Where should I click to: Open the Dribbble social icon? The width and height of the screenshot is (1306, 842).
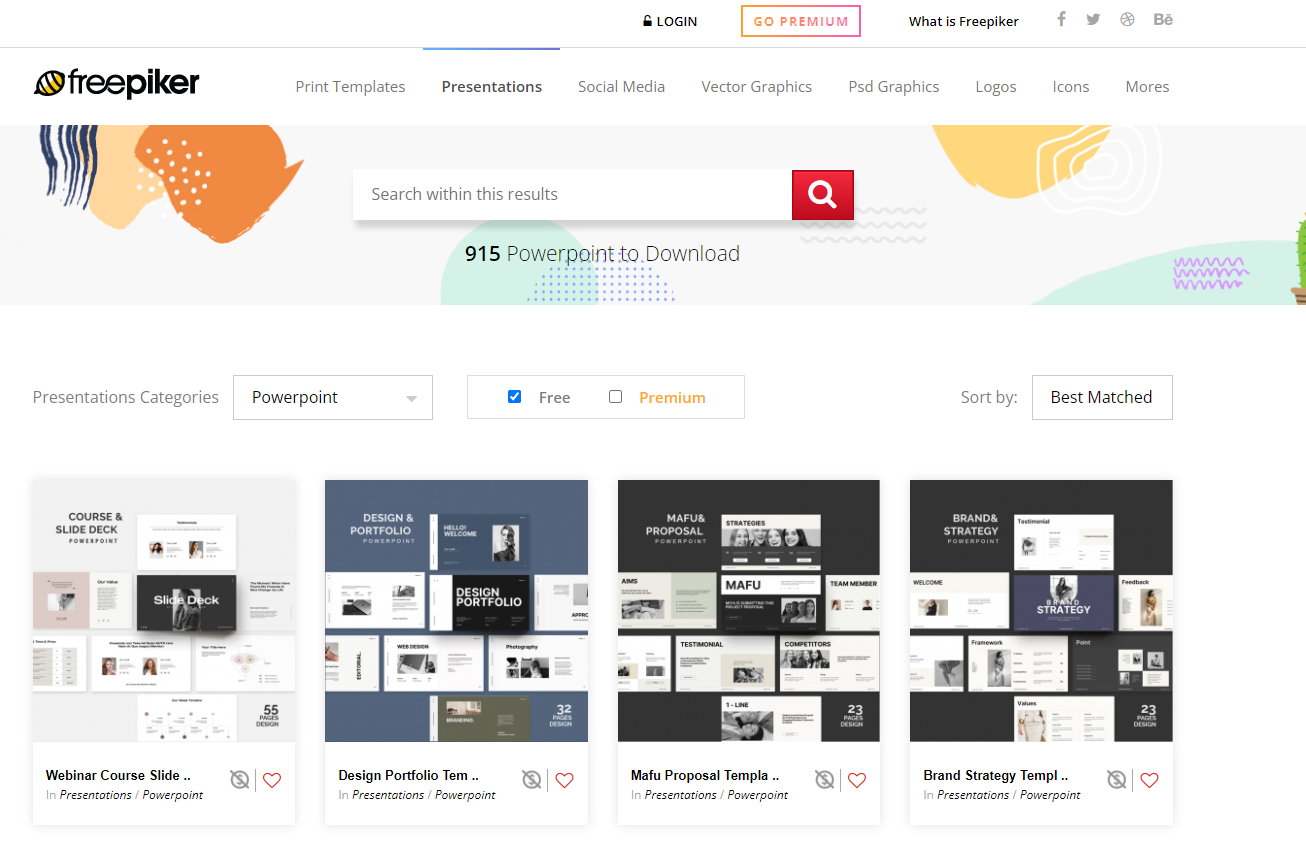pyautogui.click(x=1127, y=19)
